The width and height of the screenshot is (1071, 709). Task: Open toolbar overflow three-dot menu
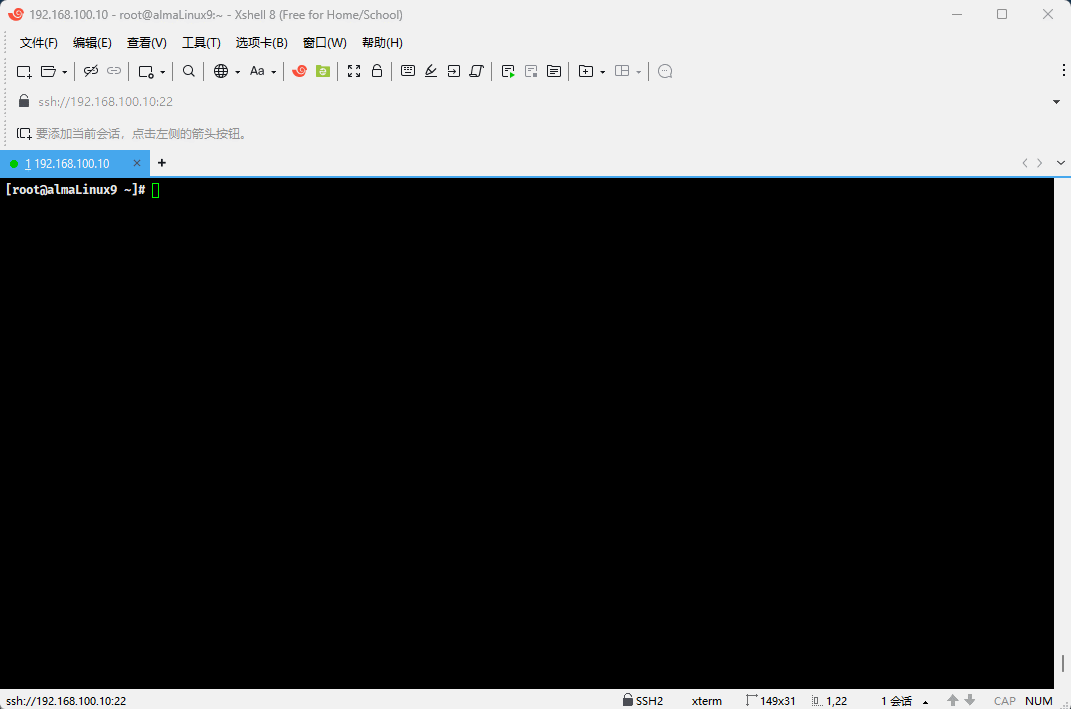[1063, 70]
